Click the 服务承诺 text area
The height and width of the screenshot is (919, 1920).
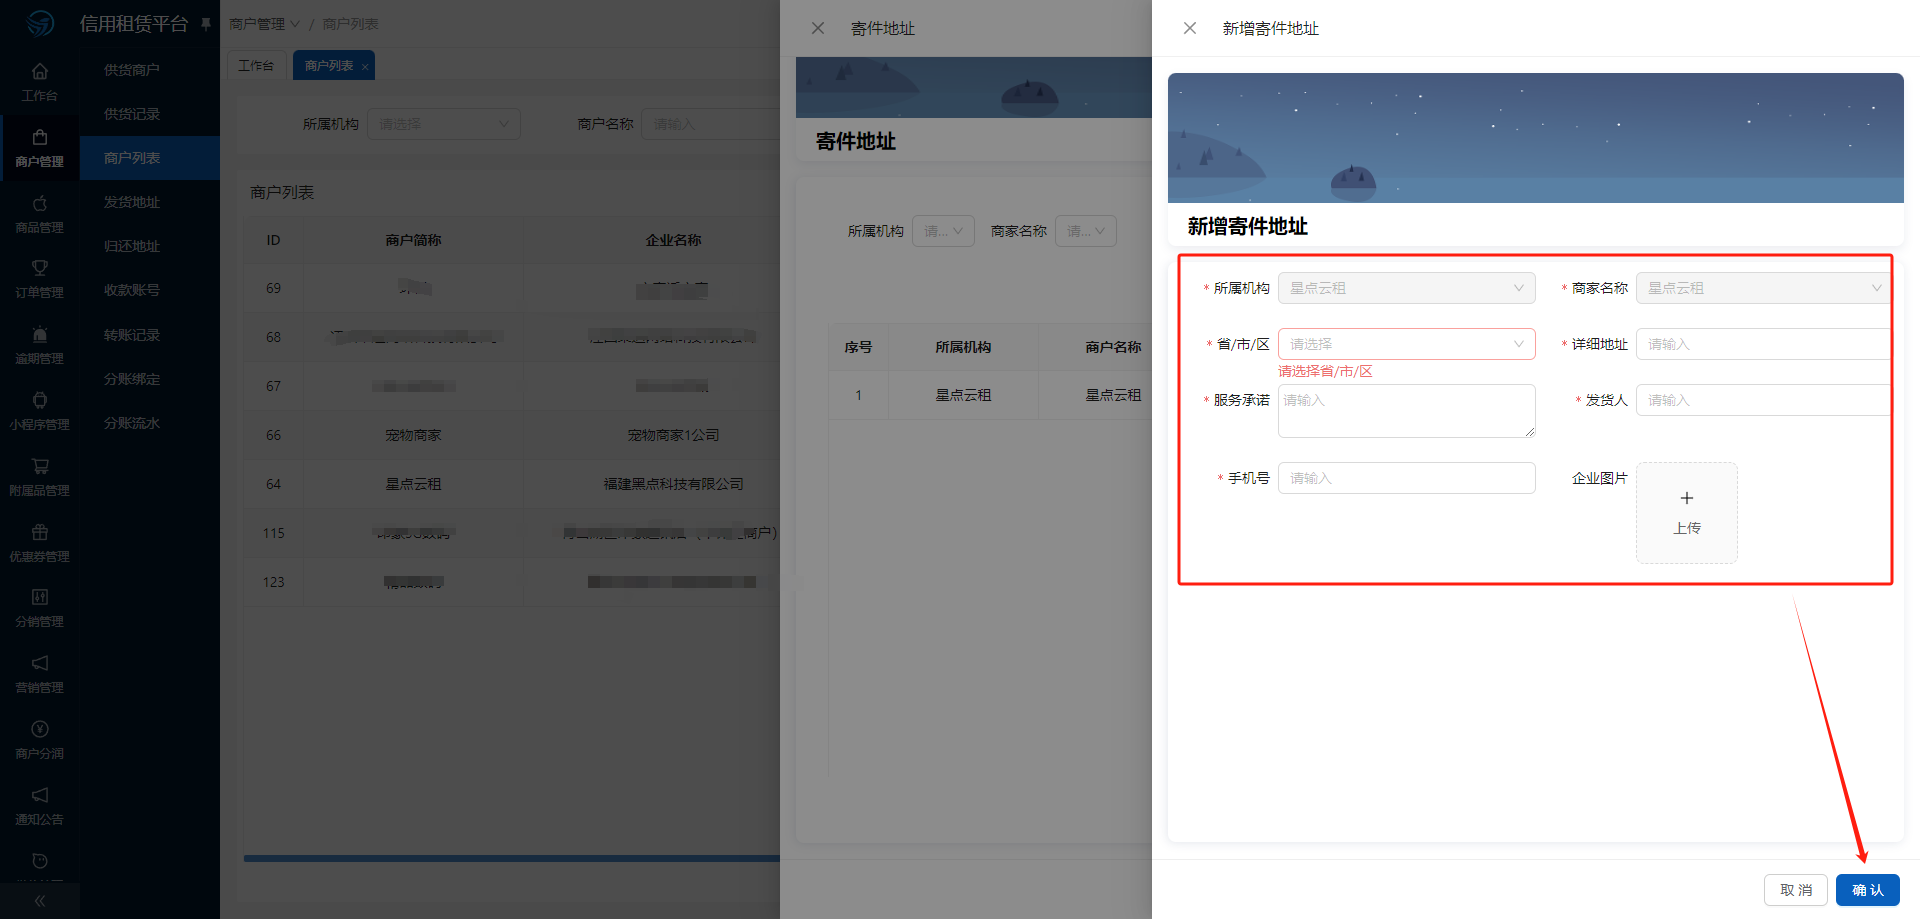[1406, 411]
